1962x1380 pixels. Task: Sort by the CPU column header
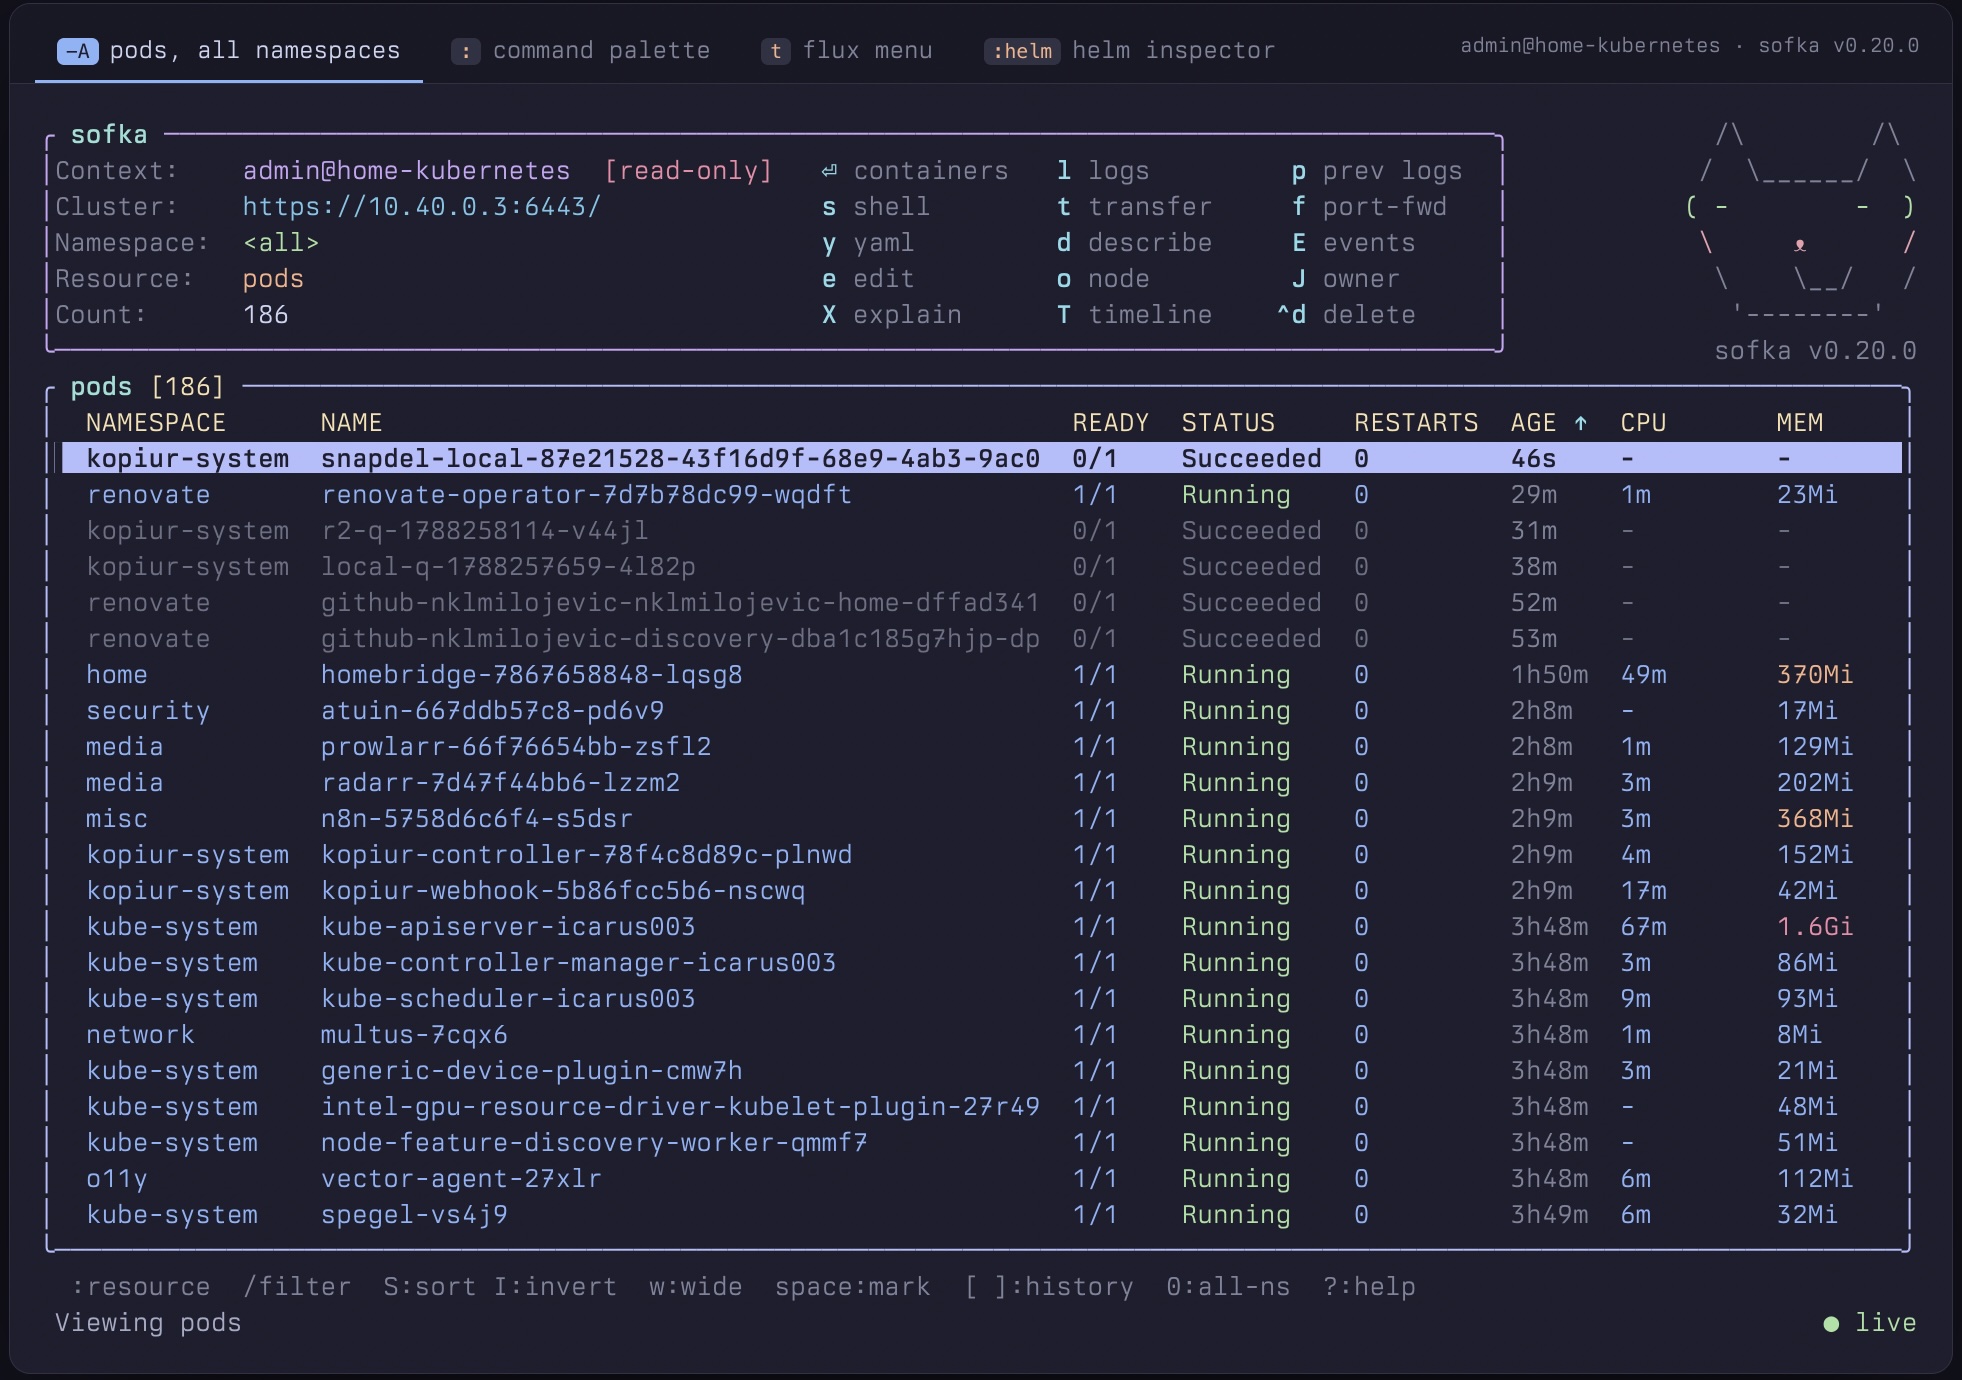click(x=1643, y=423)
